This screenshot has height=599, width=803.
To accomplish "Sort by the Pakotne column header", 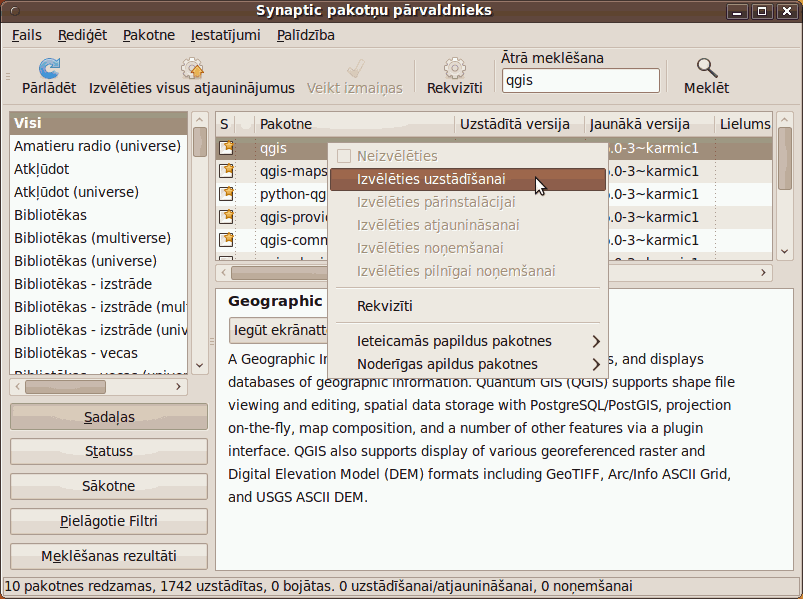I will (x=354, y=124).
